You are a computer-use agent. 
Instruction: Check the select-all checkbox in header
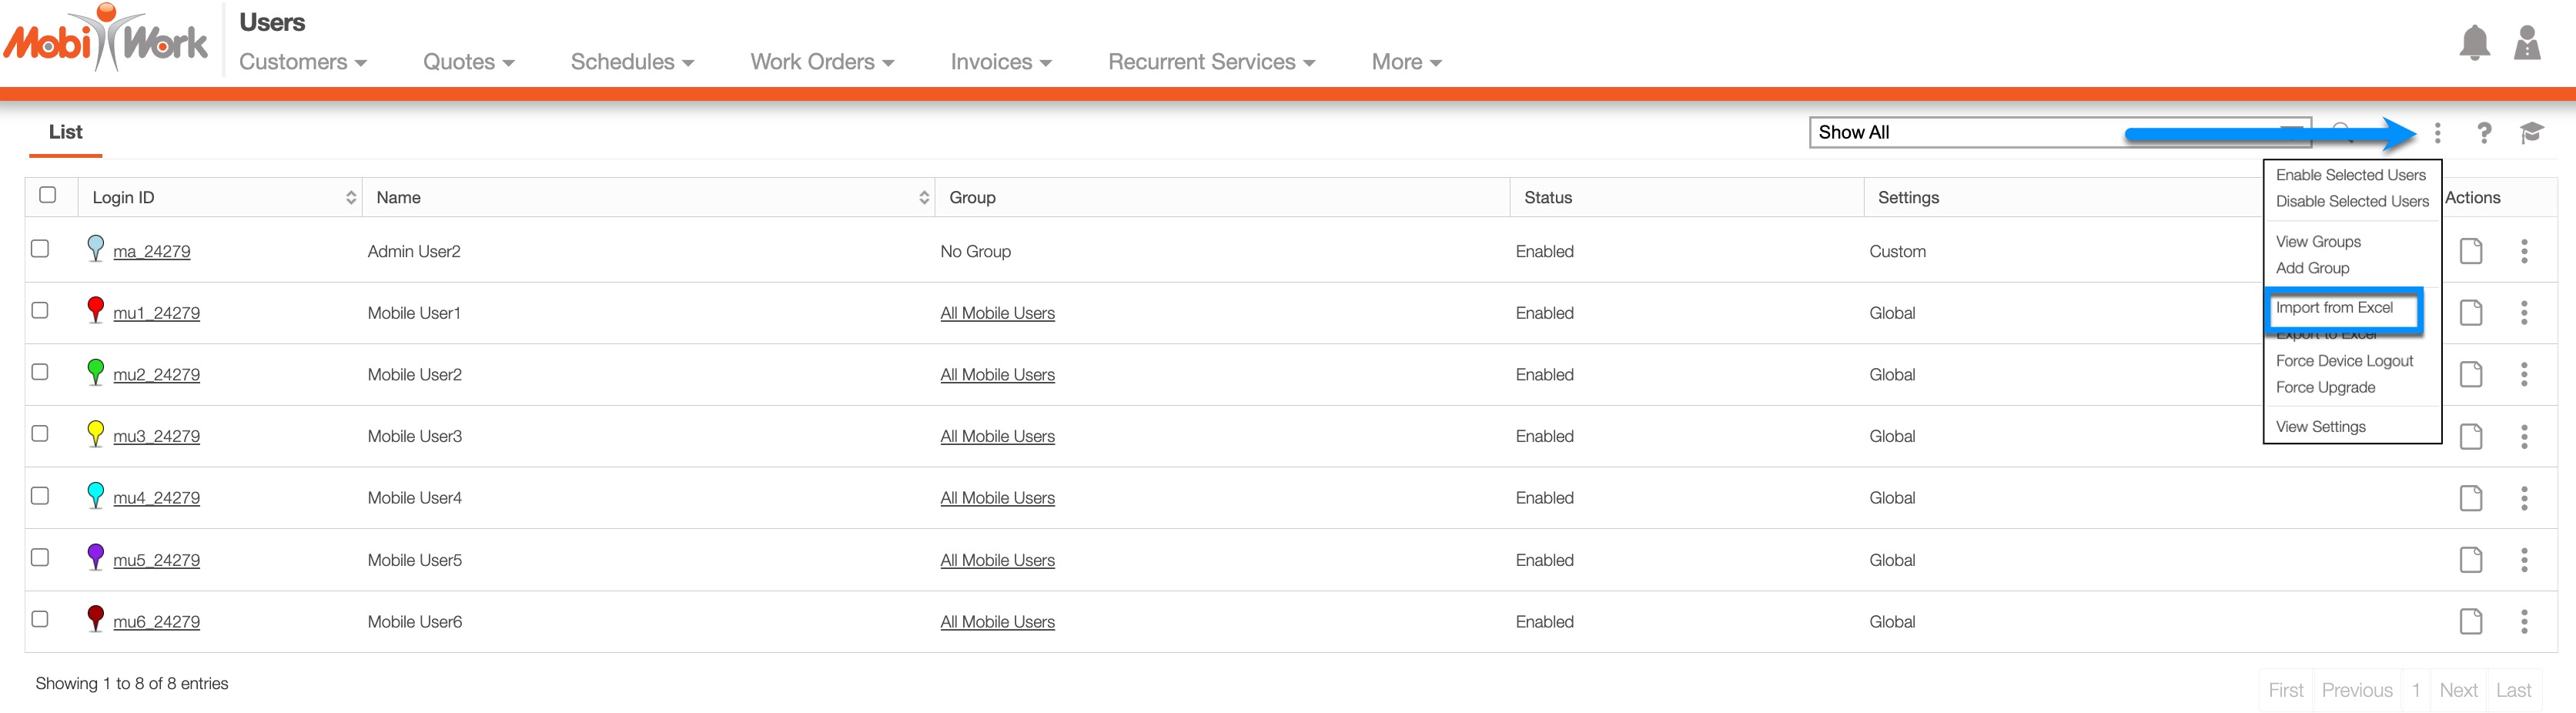(x=47, y=195)
